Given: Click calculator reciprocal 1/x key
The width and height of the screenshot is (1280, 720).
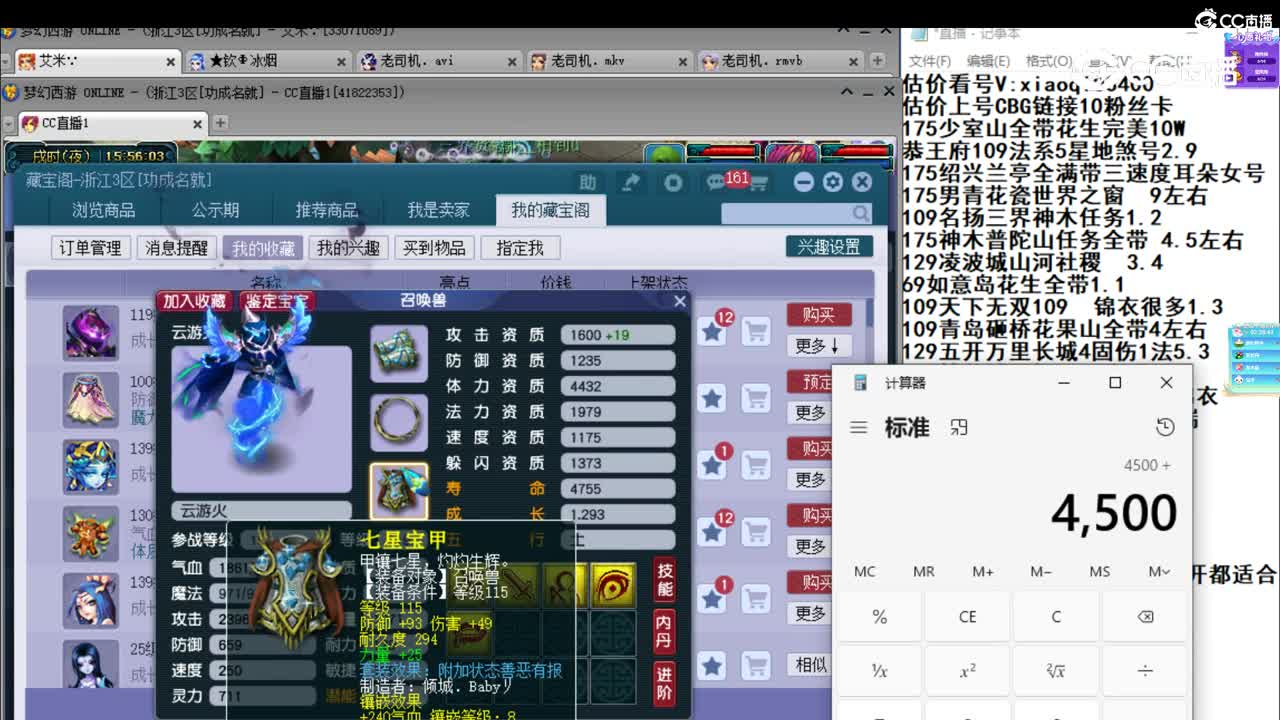Looking at the screenshot, I should pos(880,671).
